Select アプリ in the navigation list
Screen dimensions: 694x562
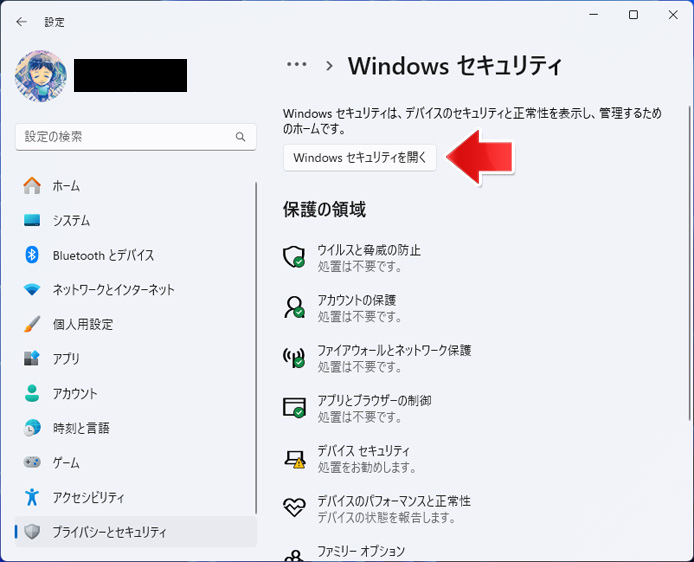tap(66, 358)
